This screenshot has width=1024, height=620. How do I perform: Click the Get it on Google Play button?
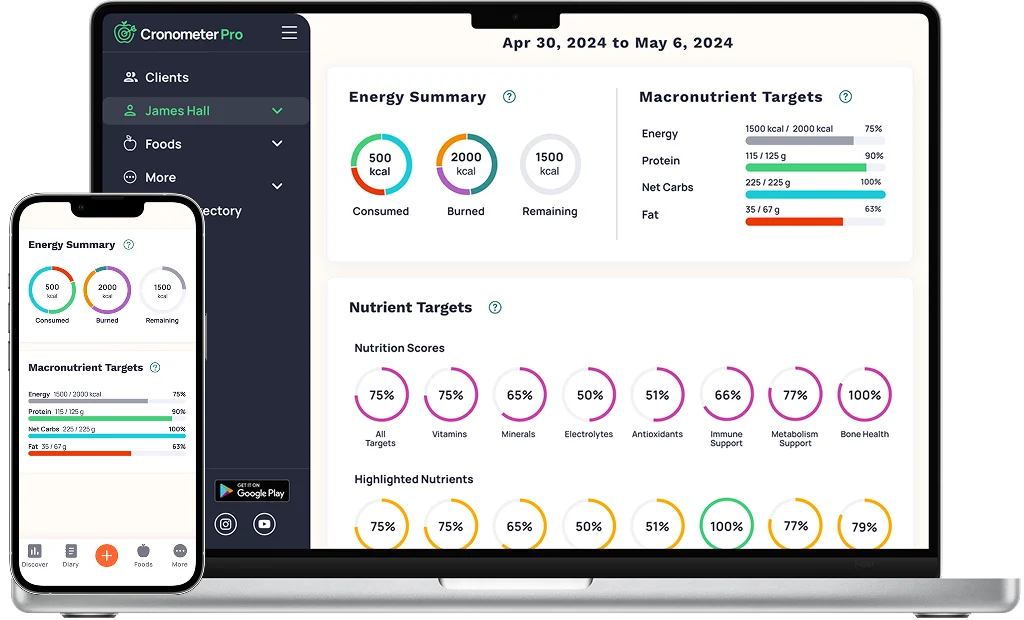click(x=252, y=490)
